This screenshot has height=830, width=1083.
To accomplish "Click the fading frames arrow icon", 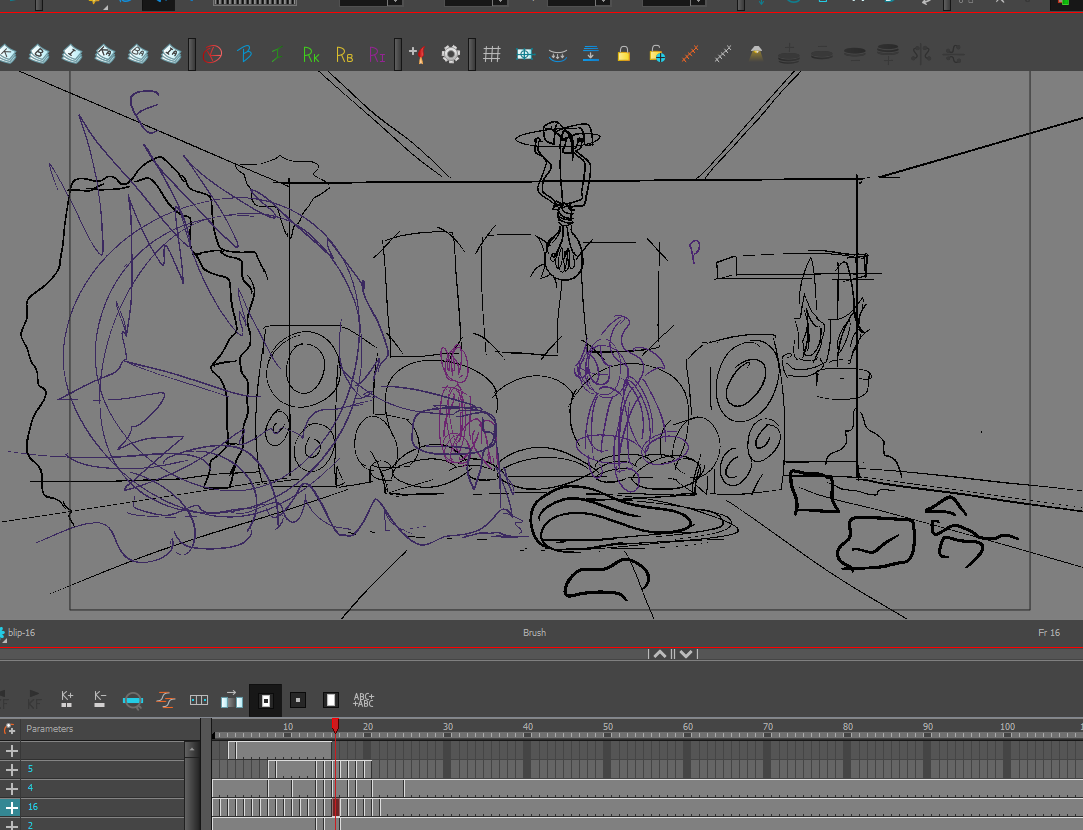I will (231, 699).
